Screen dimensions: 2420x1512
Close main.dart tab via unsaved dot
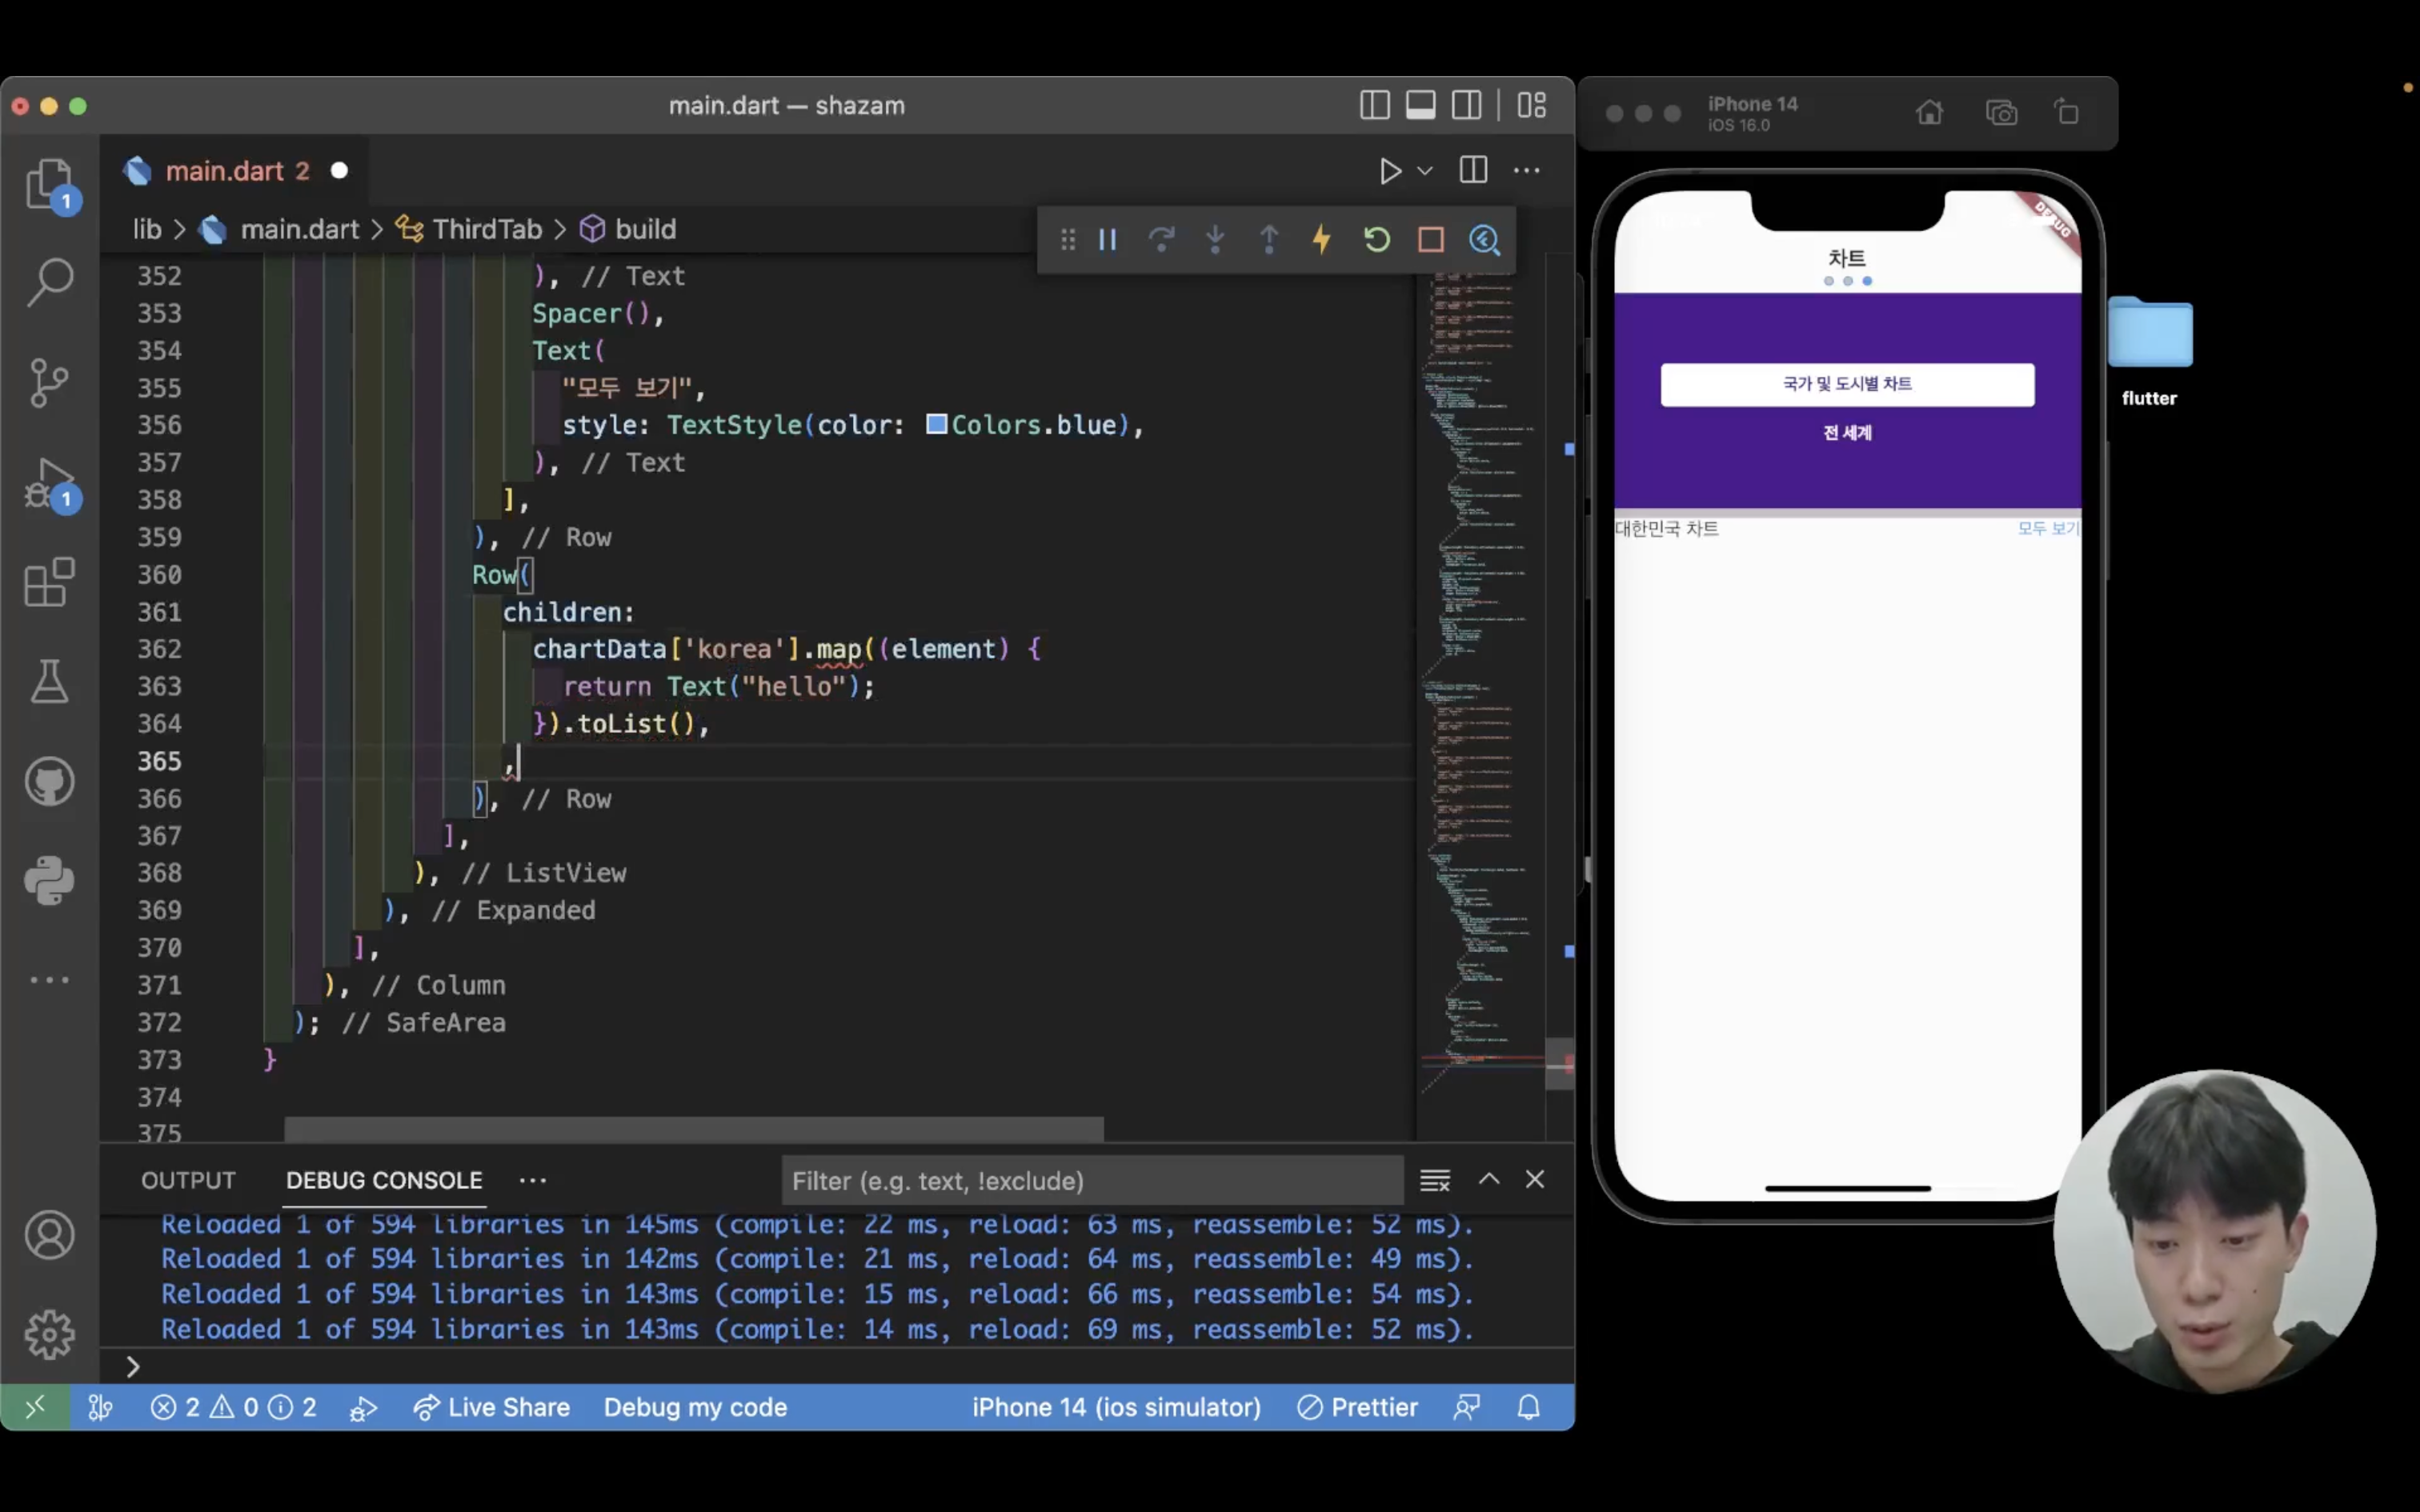point(339,171)
